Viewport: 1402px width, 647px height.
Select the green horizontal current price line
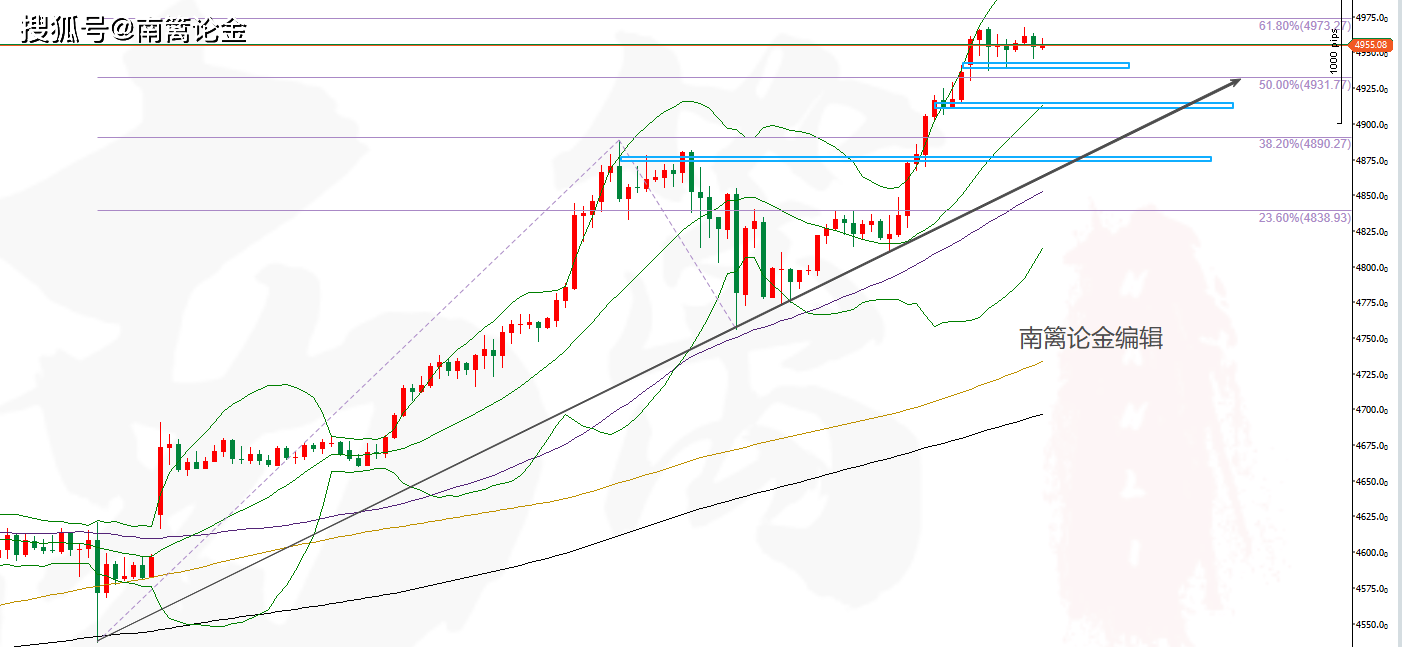500,45
